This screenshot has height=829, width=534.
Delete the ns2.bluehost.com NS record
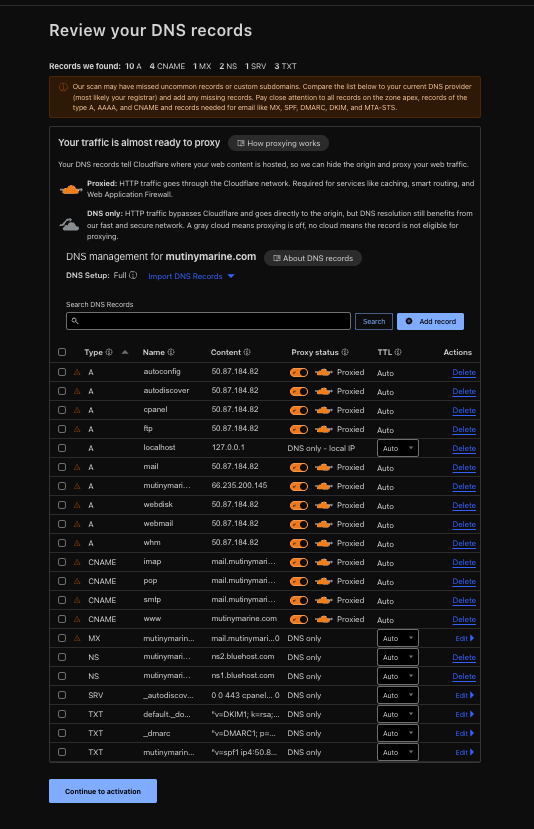pyautogui.click(x=464, y=657)
